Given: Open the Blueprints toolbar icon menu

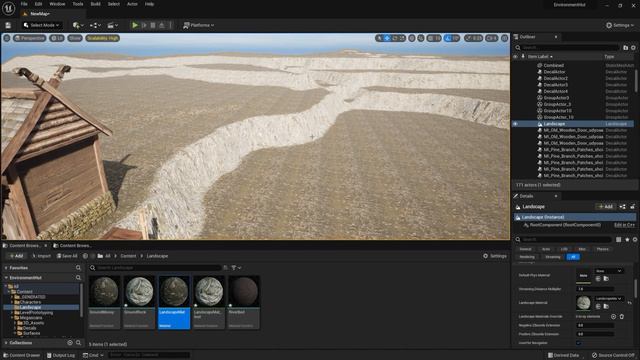Looking at the screenshot, I should (x=95, y=25).
